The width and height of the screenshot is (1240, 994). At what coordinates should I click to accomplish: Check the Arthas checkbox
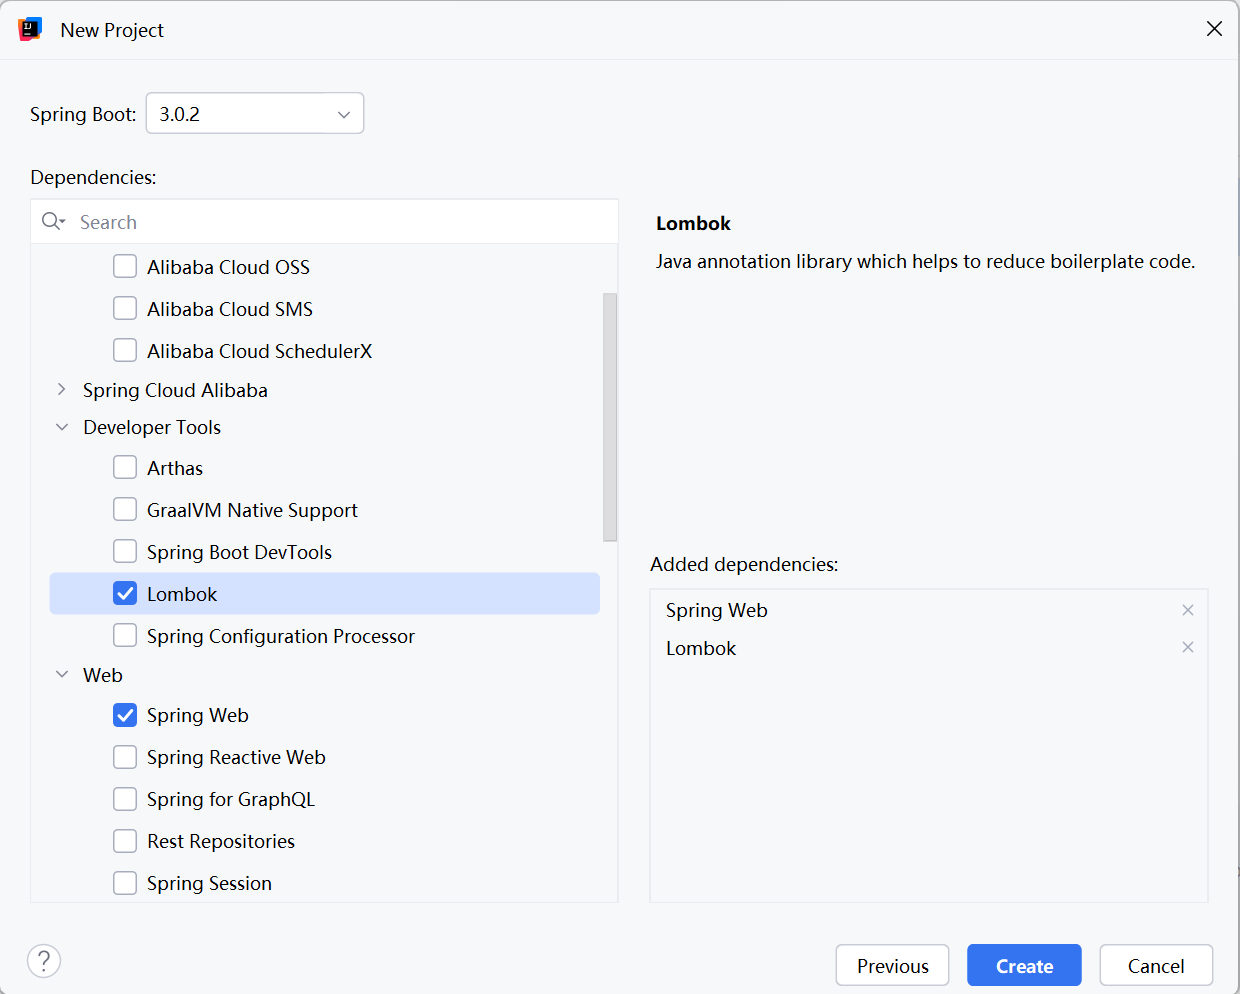125,467
